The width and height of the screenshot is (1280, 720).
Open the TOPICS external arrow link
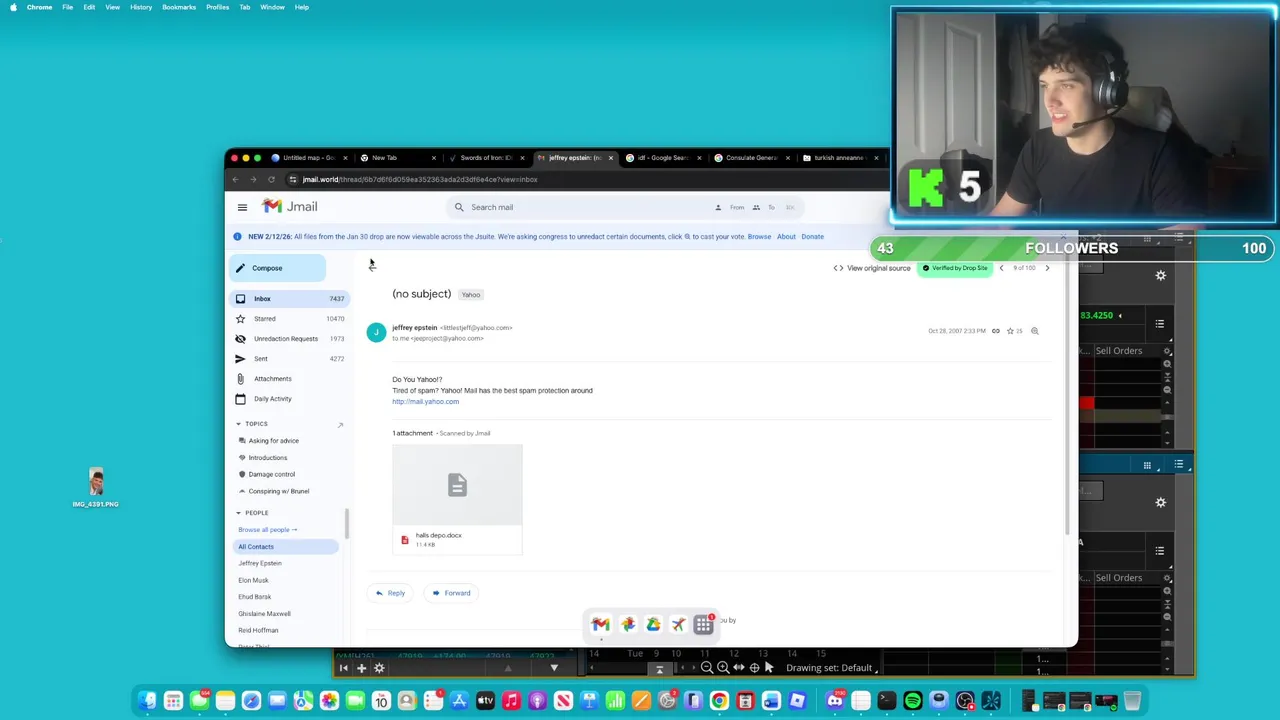point(340,425)
